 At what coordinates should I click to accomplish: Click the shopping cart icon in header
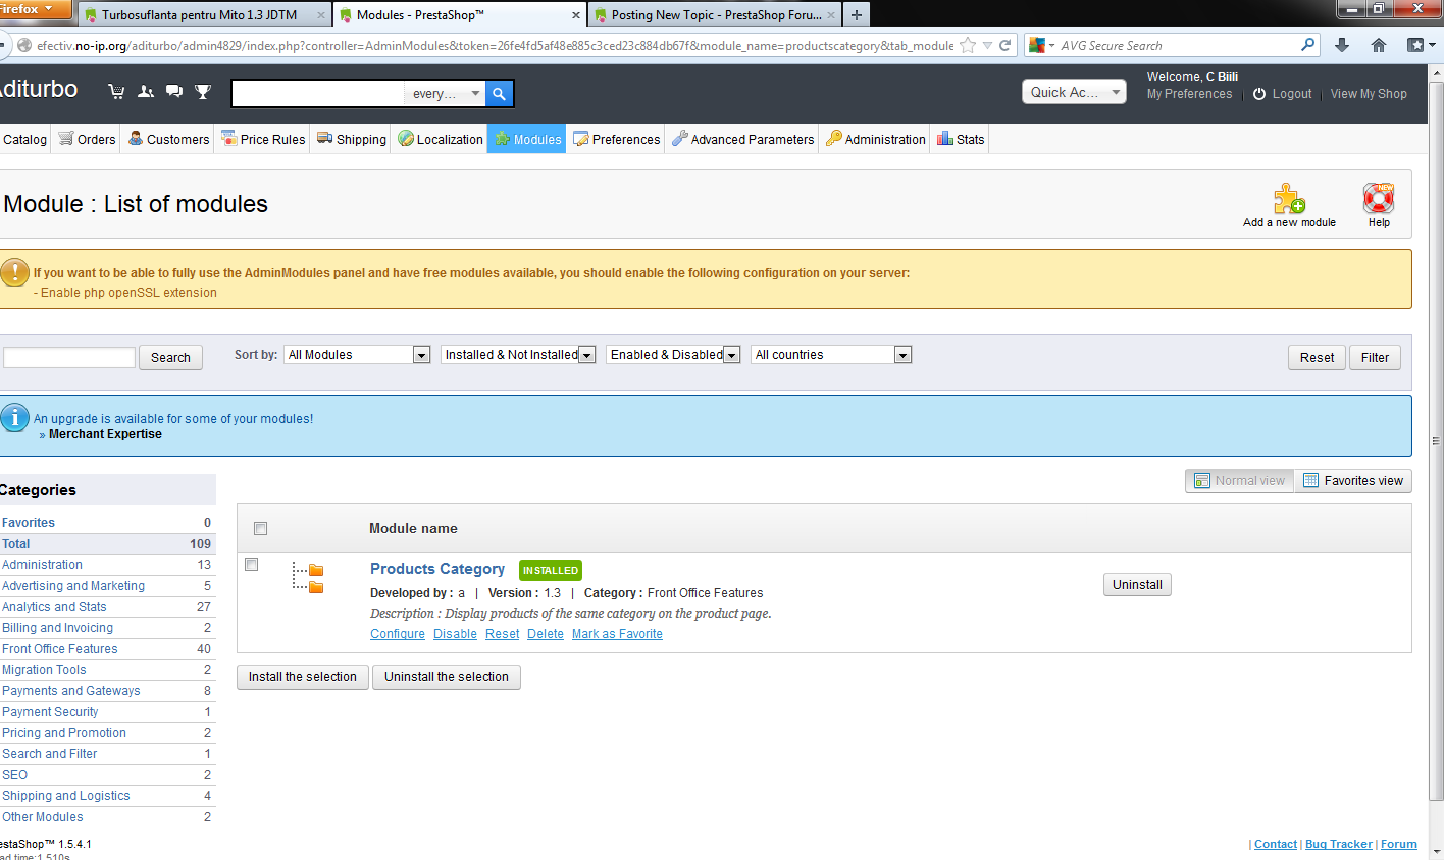click(116, 92)
